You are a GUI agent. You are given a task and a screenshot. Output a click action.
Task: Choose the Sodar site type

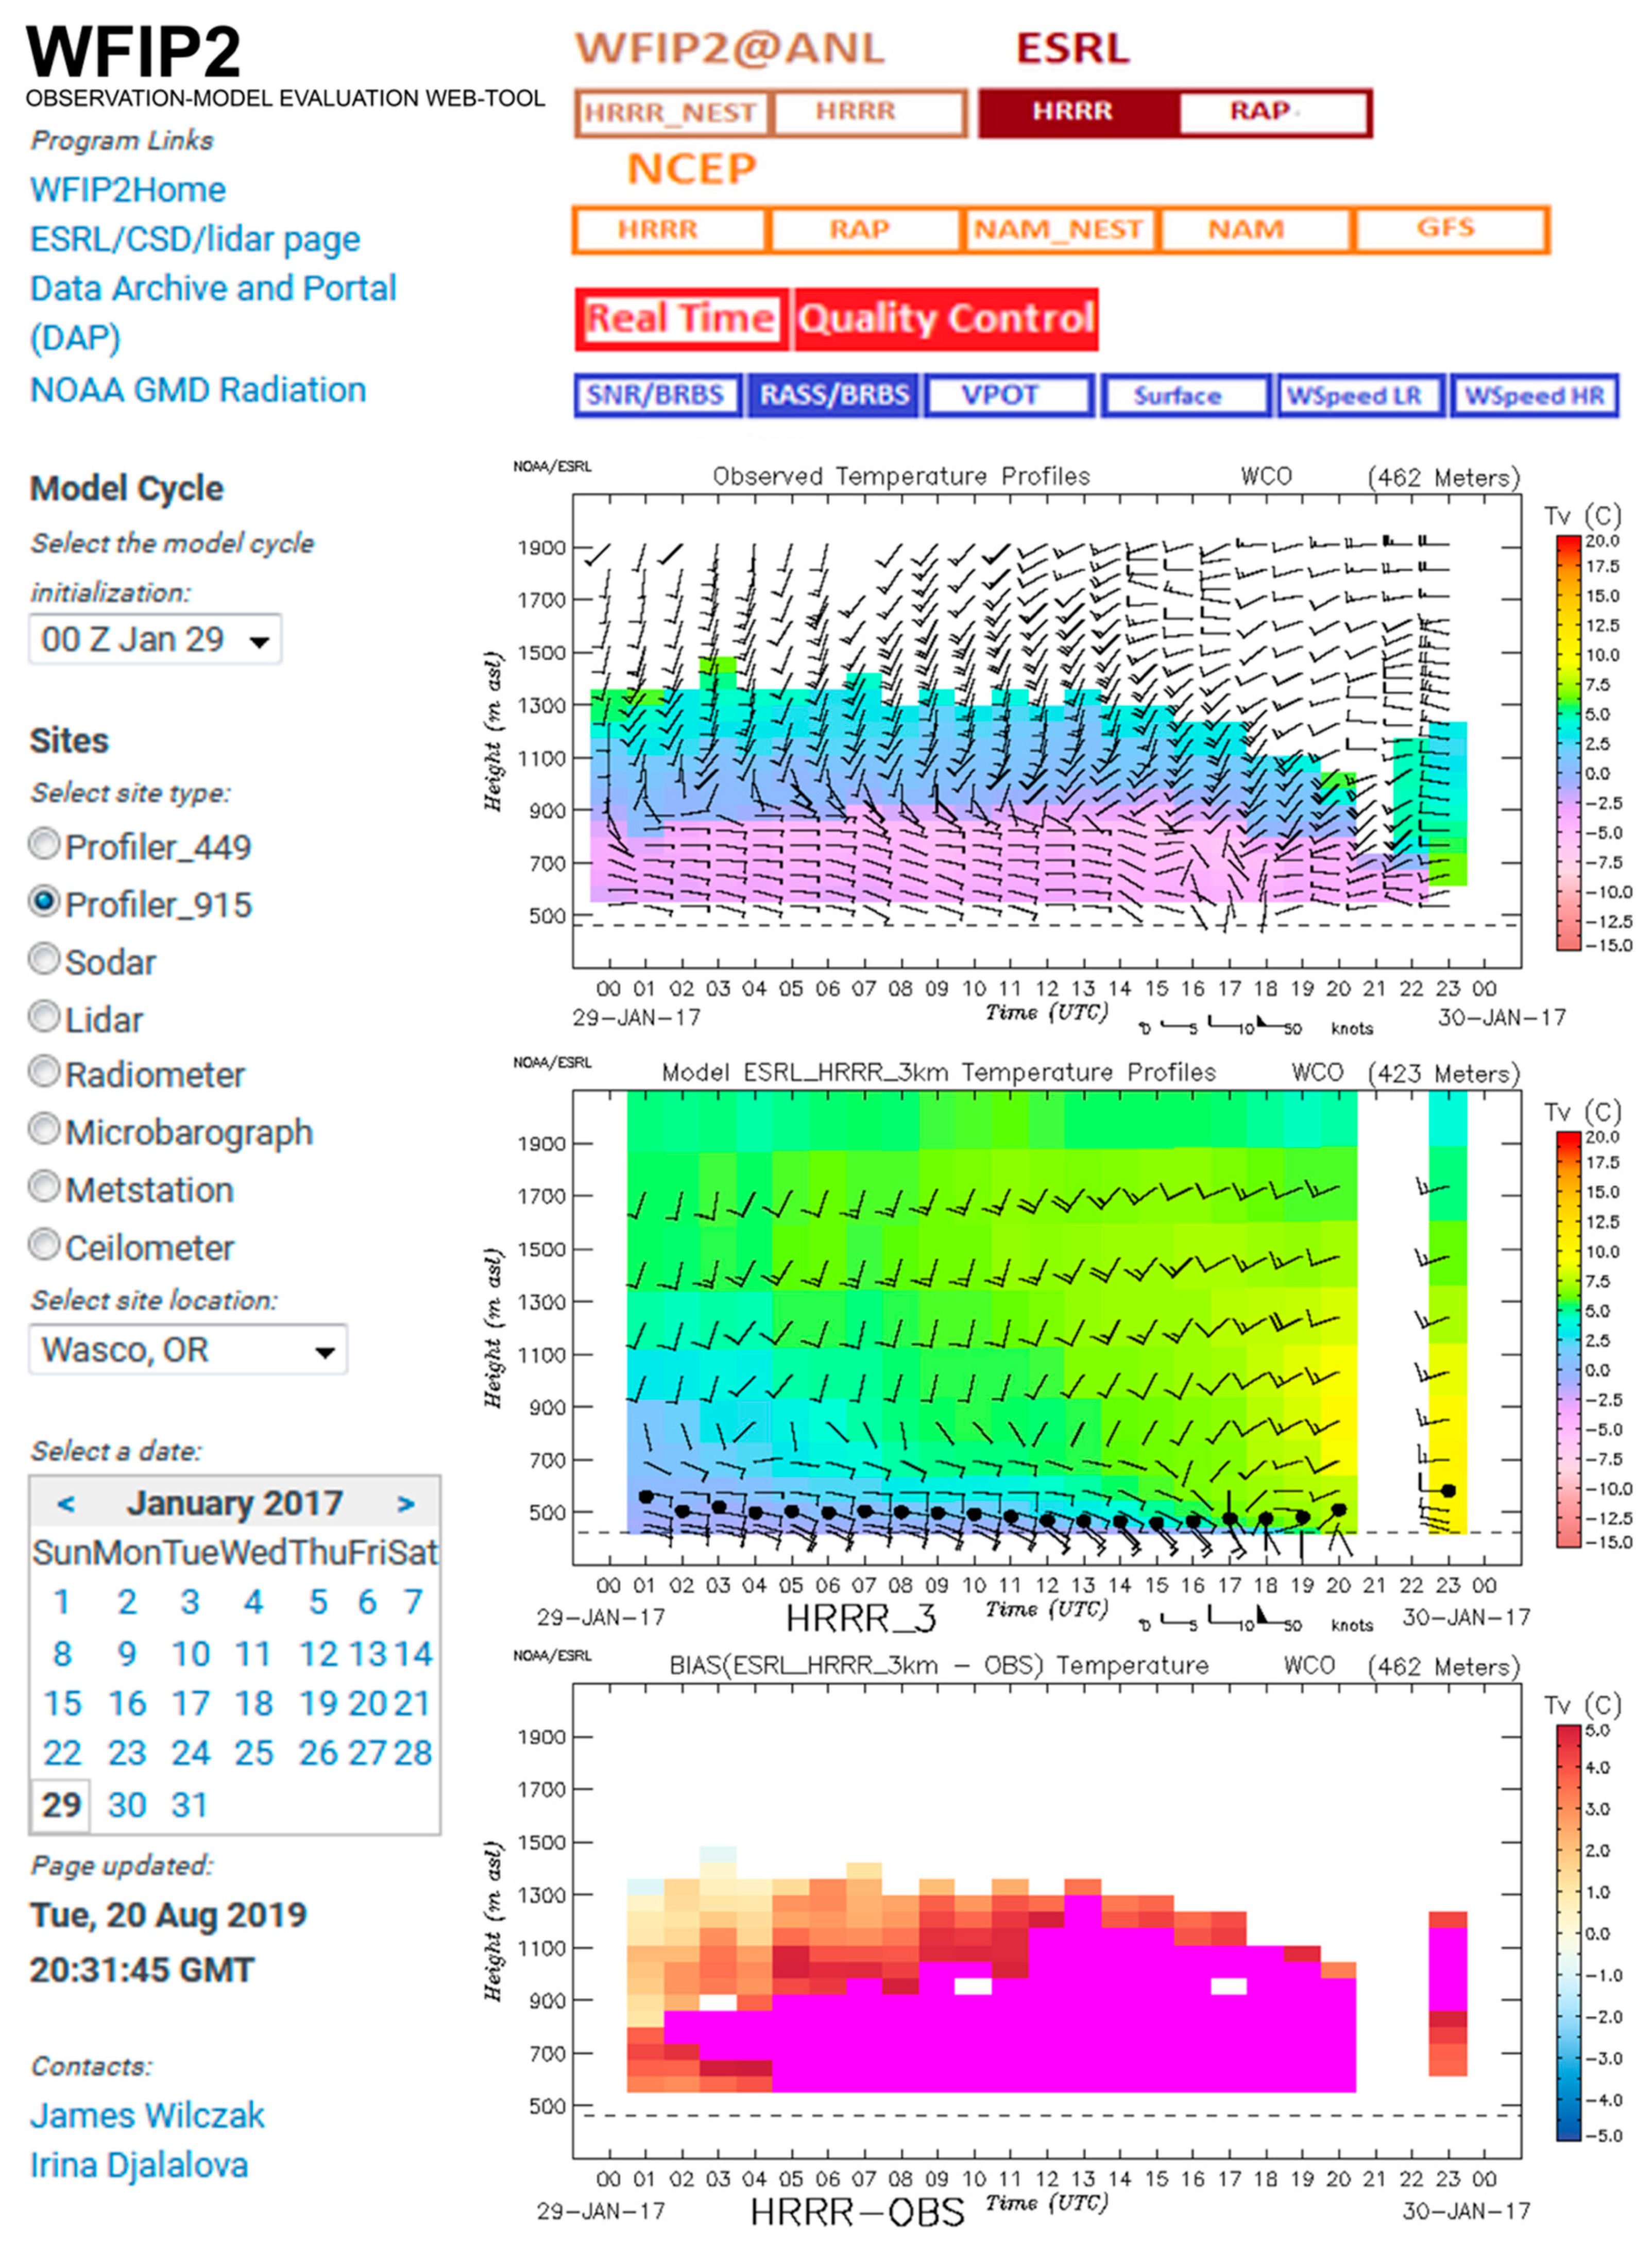point(44,960)
